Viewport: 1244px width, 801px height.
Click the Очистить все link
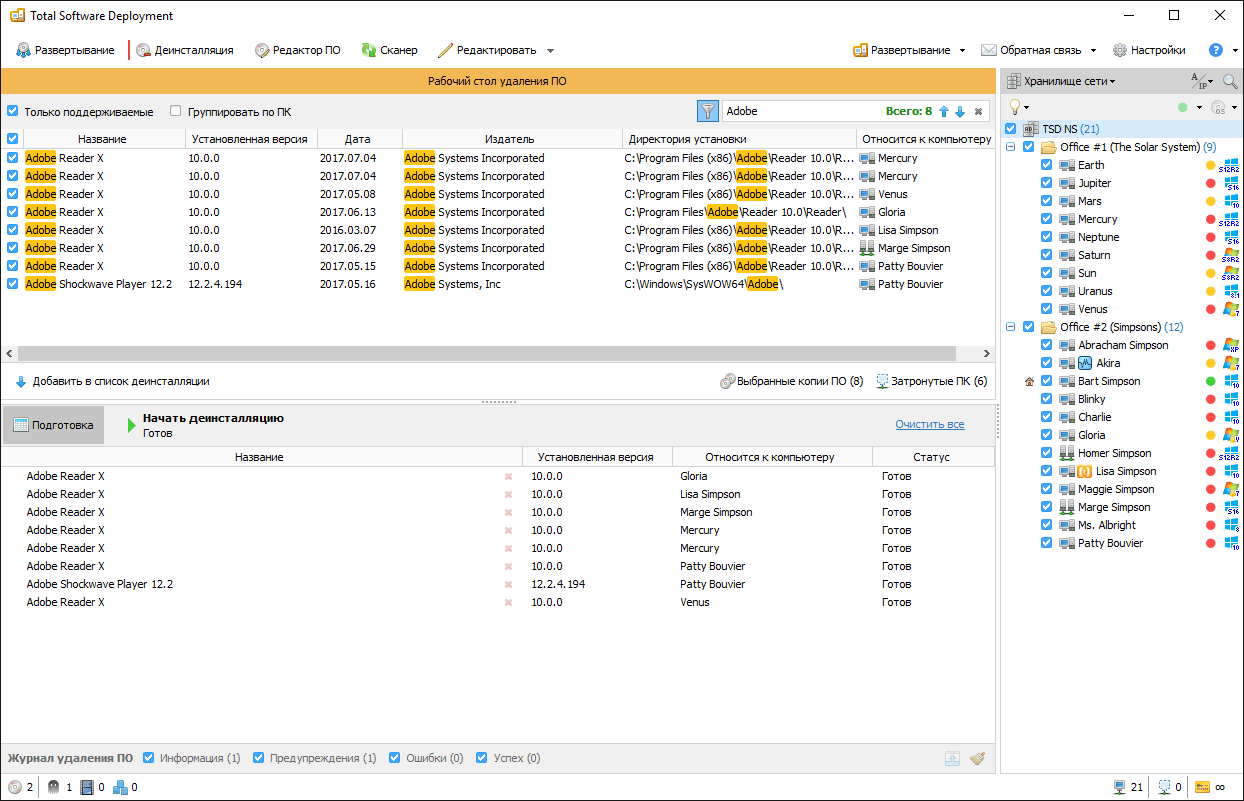[929, 424]
